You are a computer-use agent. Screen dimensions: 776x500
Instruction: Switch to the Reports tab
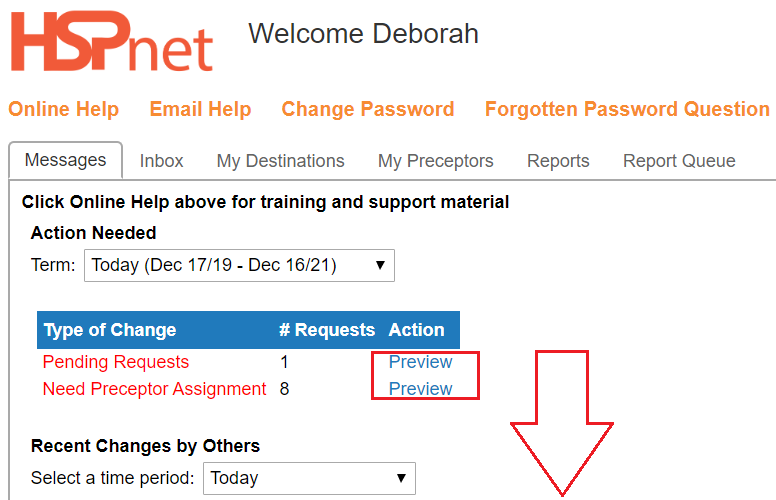click(558, 161)
